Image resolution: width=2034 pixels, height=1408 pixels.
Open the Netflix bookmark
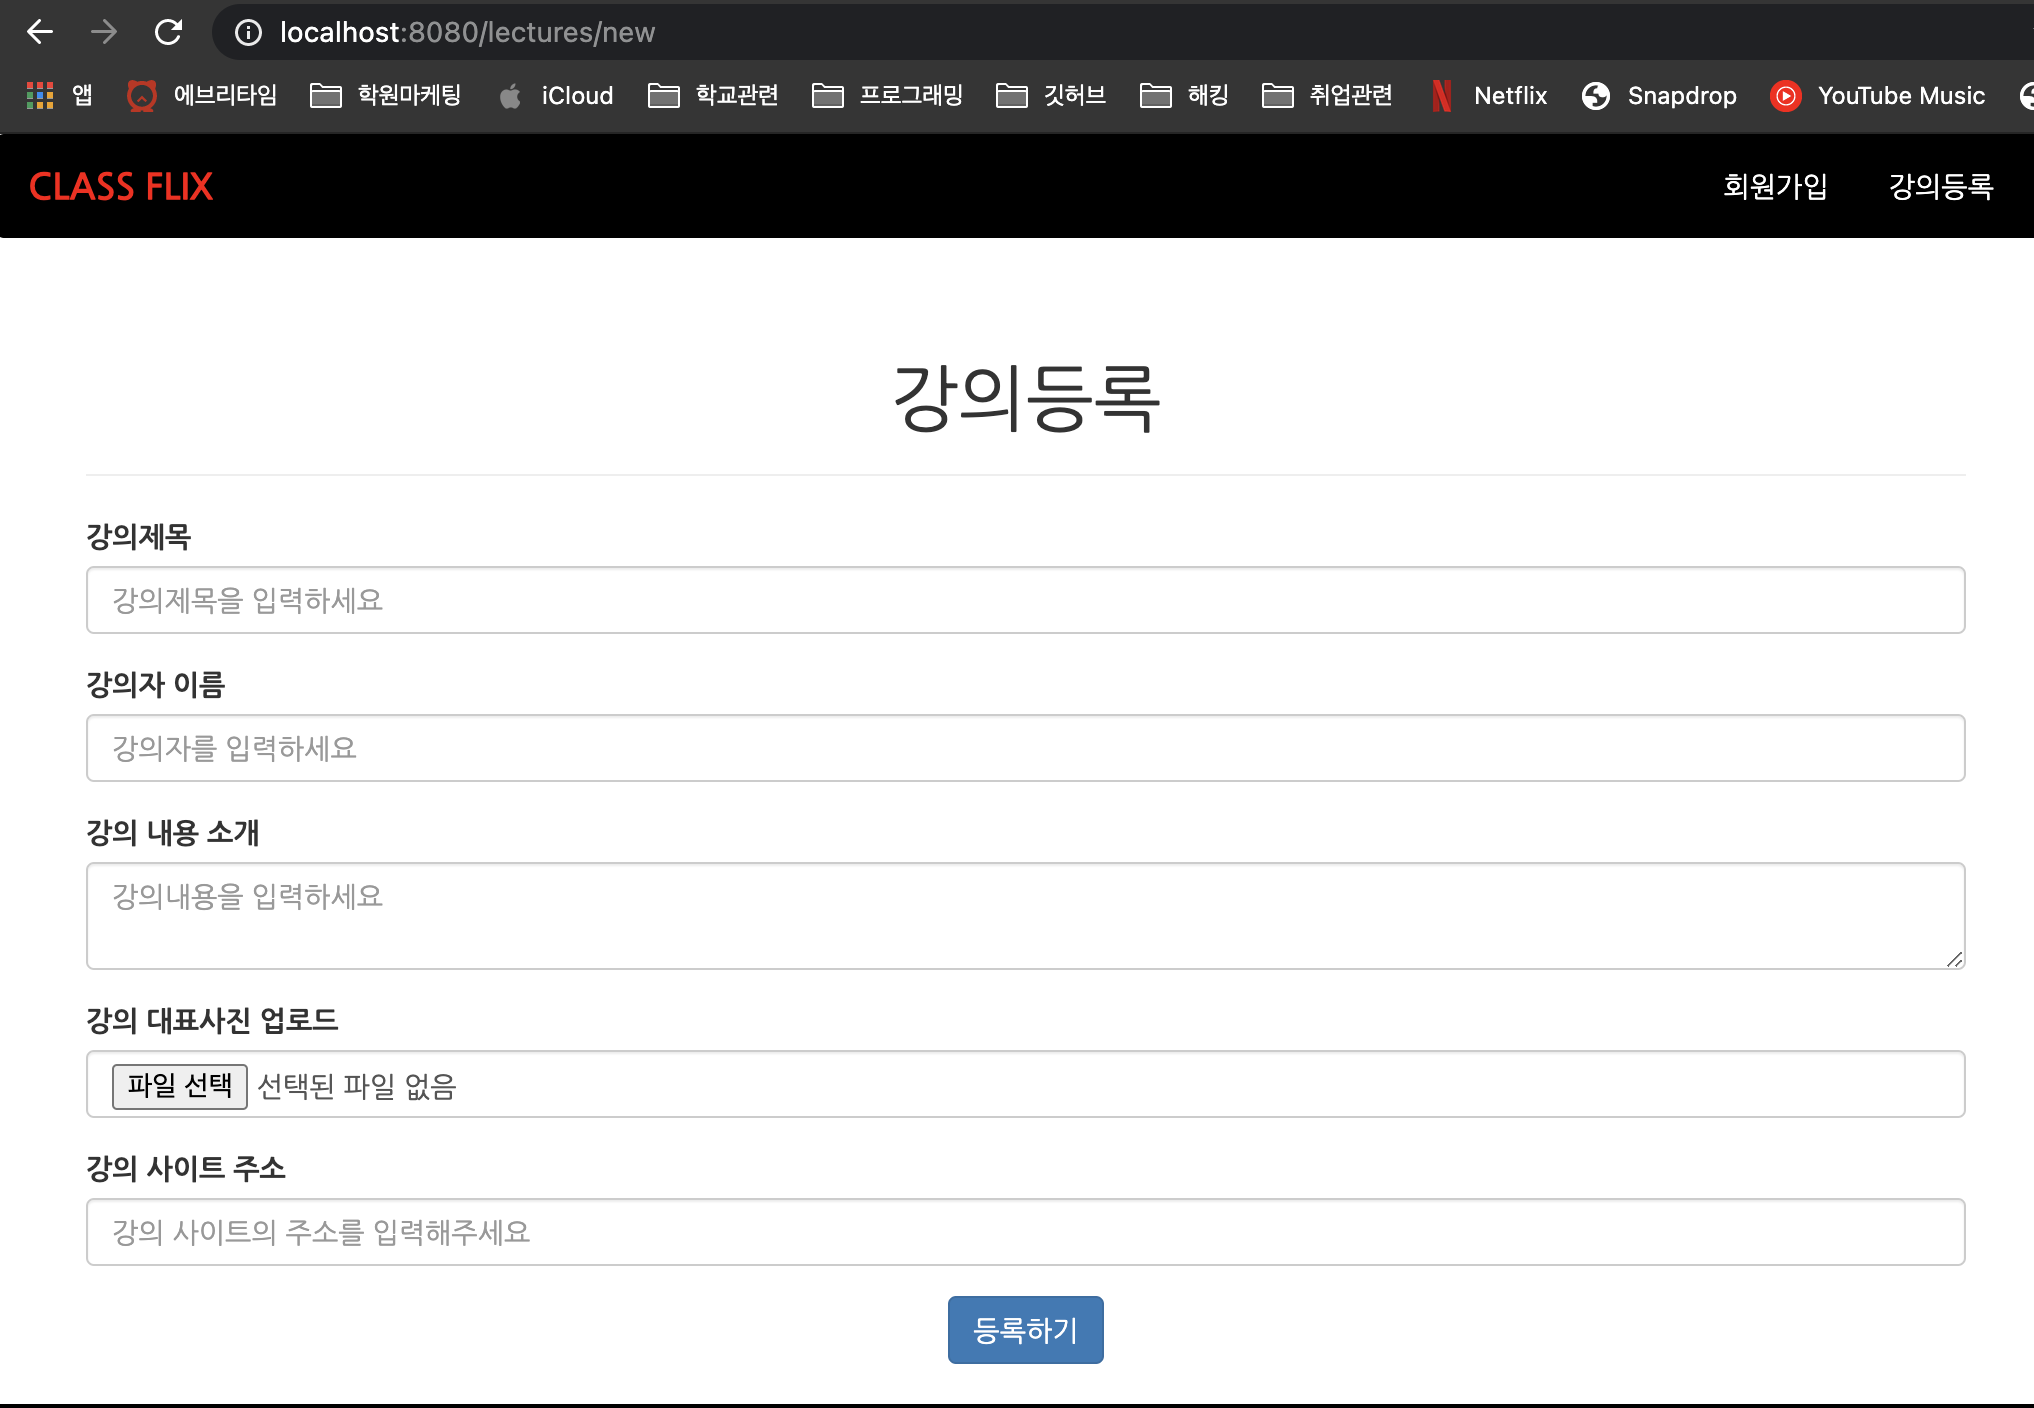pyautogui.click(x=1489, y=96)
